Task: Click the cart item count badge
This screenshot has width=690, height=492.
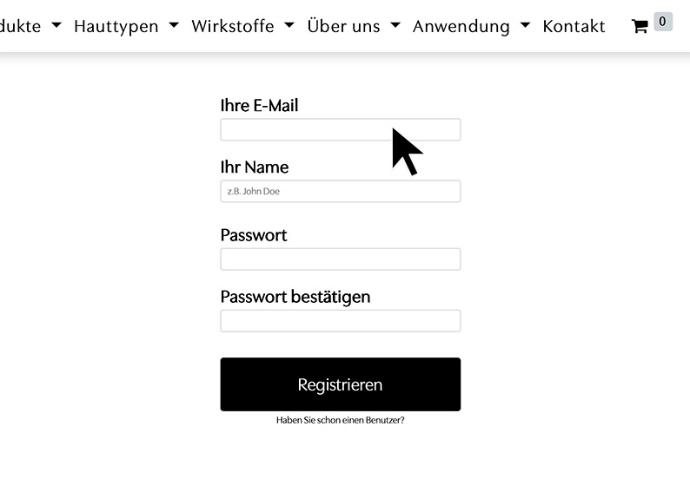Action: coord(663,21)
